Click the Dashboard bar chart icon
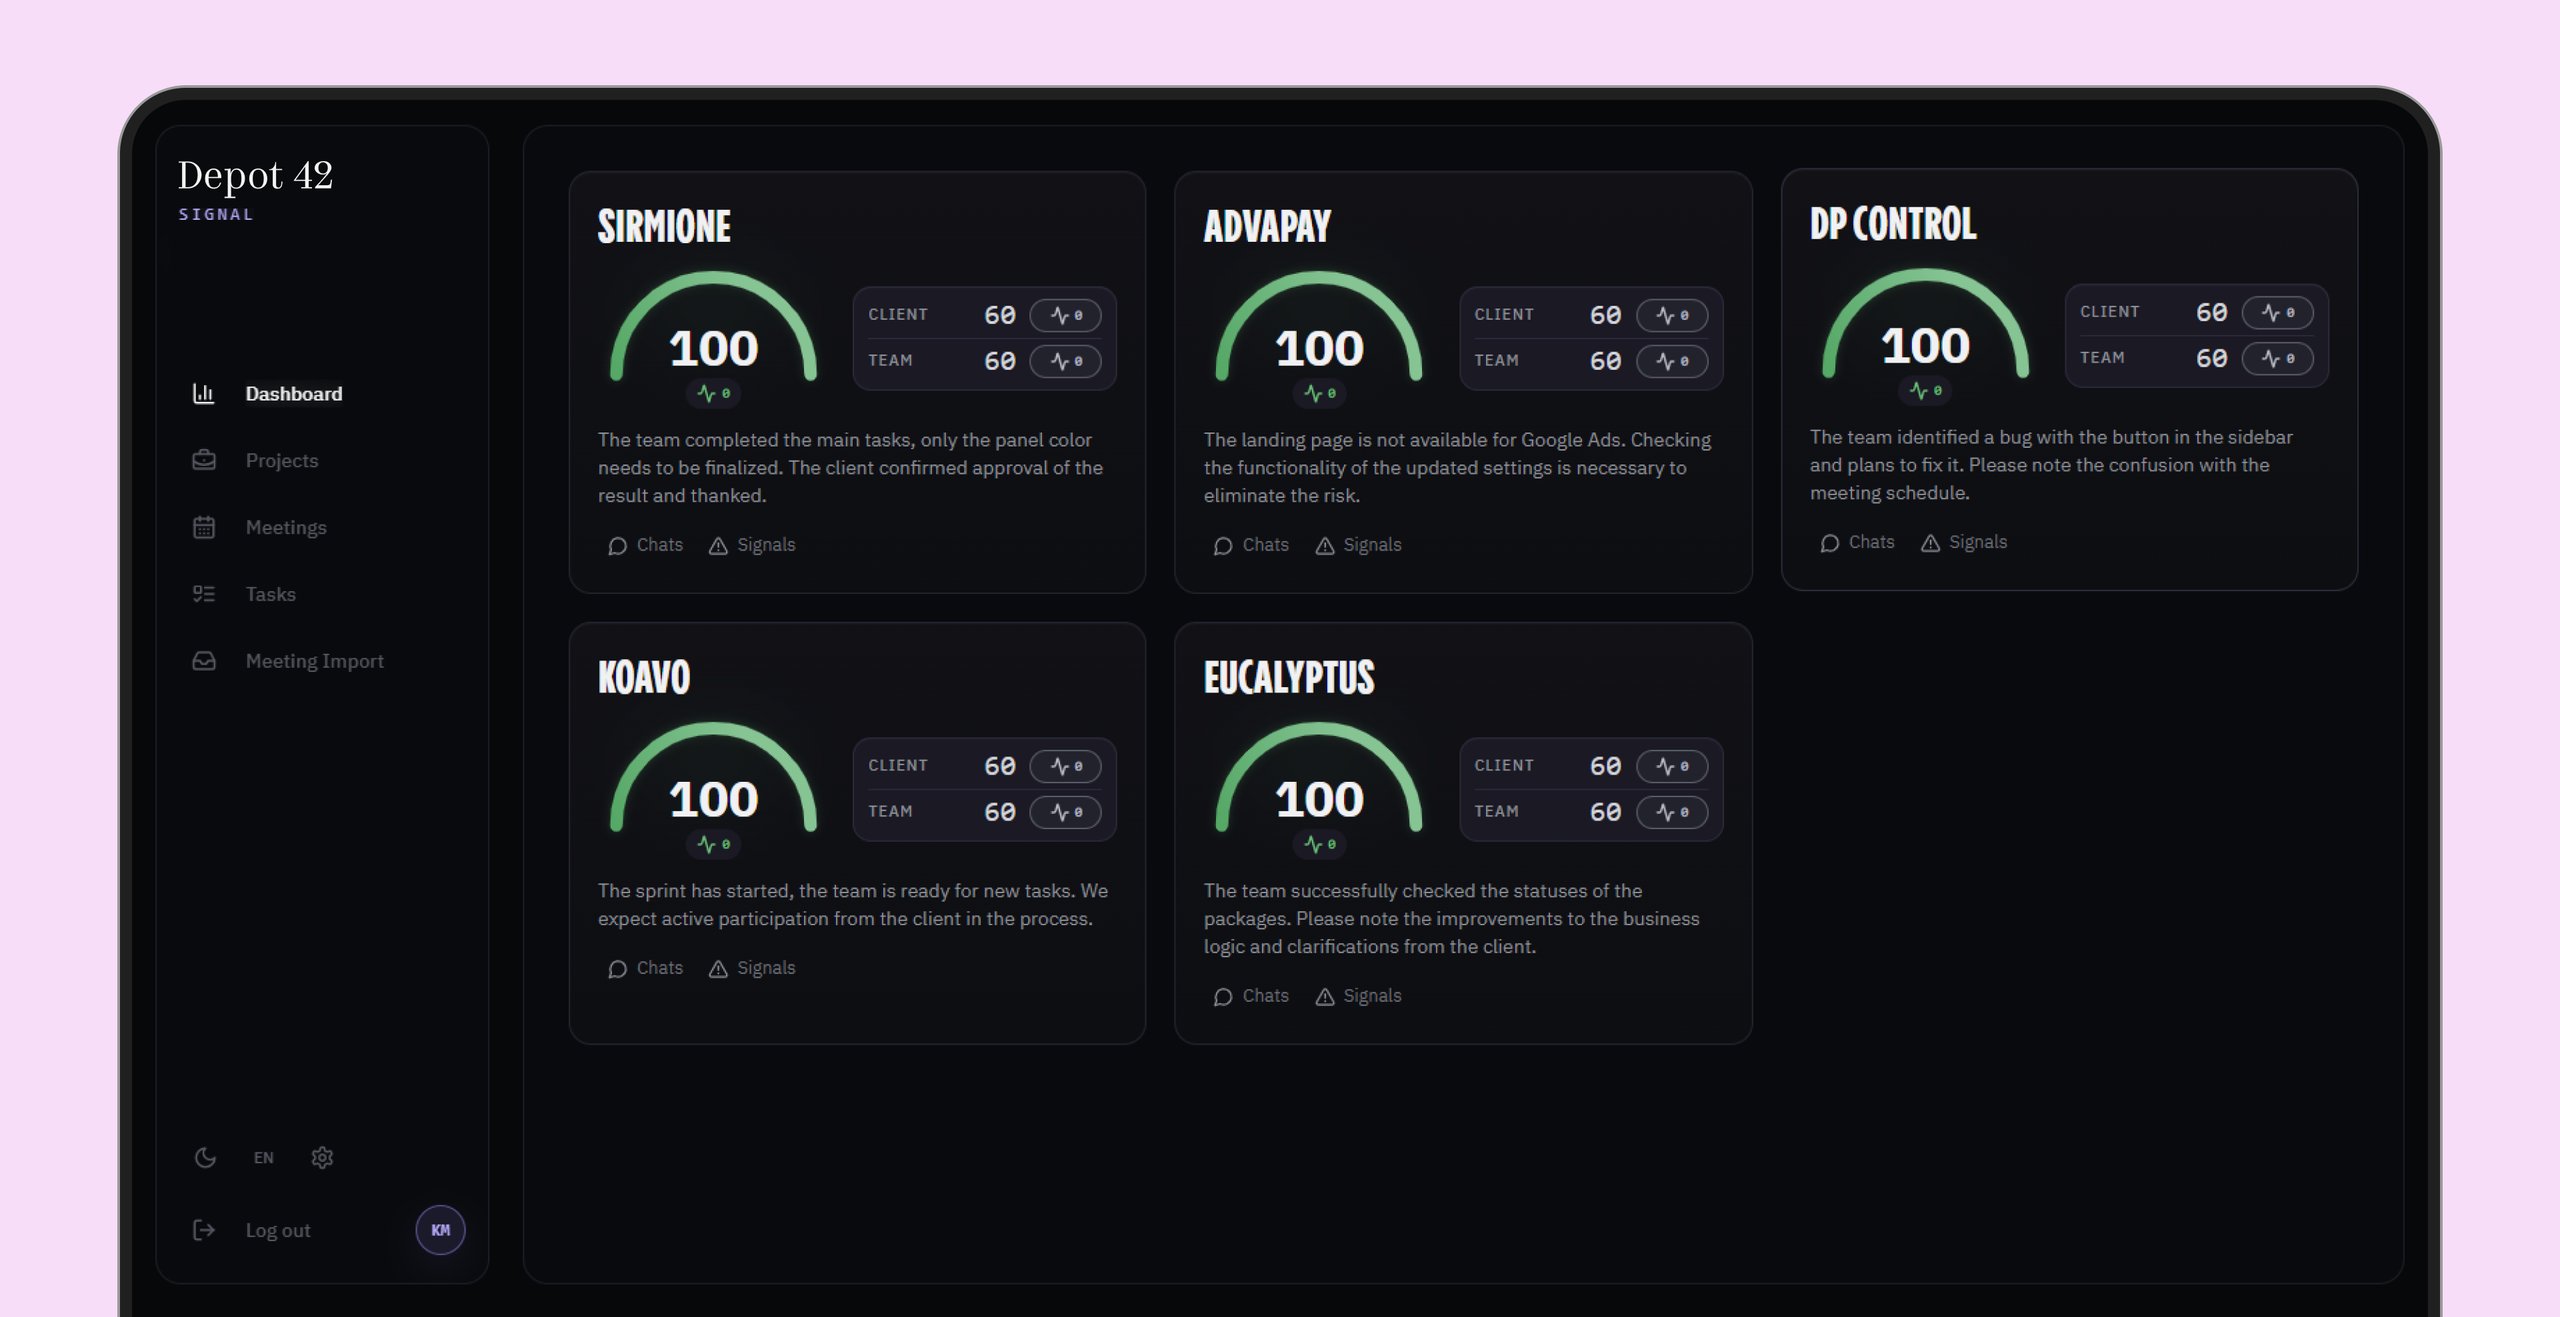Viewport: 2560px width, 1317px height. [x=204, y=394]
